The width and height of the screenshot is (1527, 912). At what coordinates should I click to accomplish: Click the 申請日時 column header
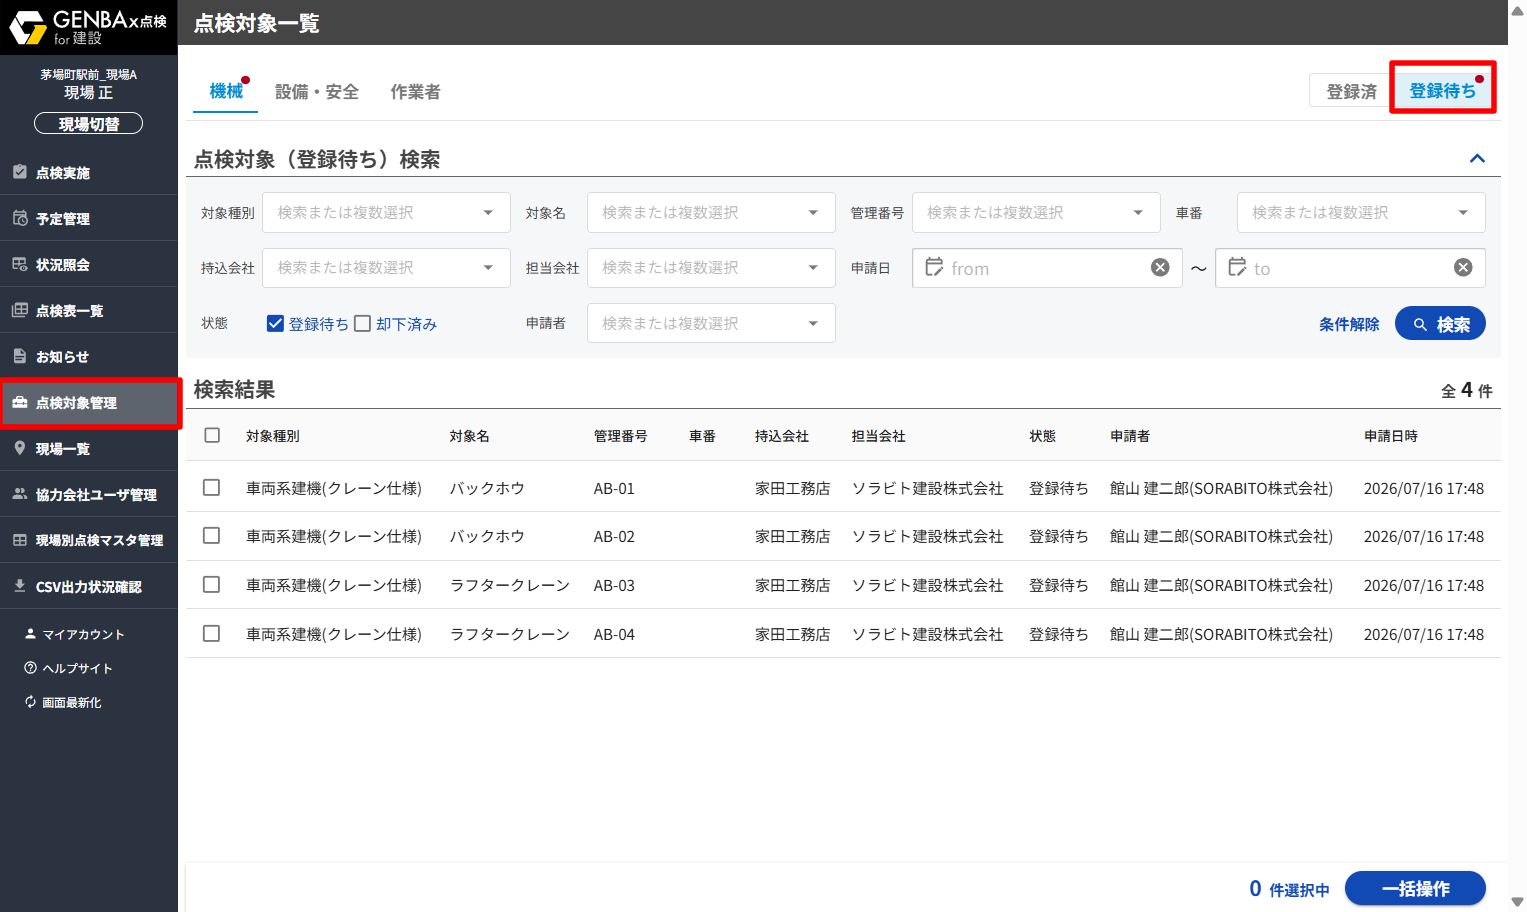[x=1390, y=436]
